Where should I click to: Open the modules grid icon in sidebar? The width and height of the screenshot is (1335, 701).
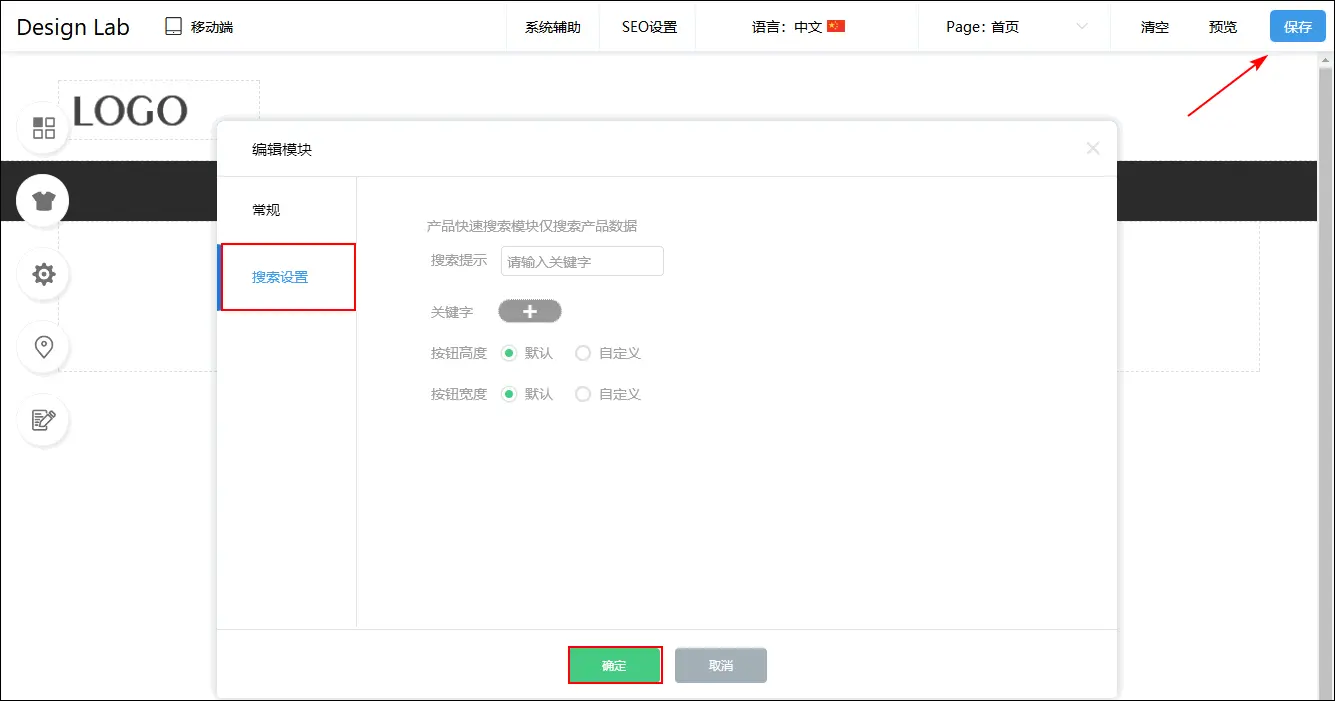coord(44,128)
